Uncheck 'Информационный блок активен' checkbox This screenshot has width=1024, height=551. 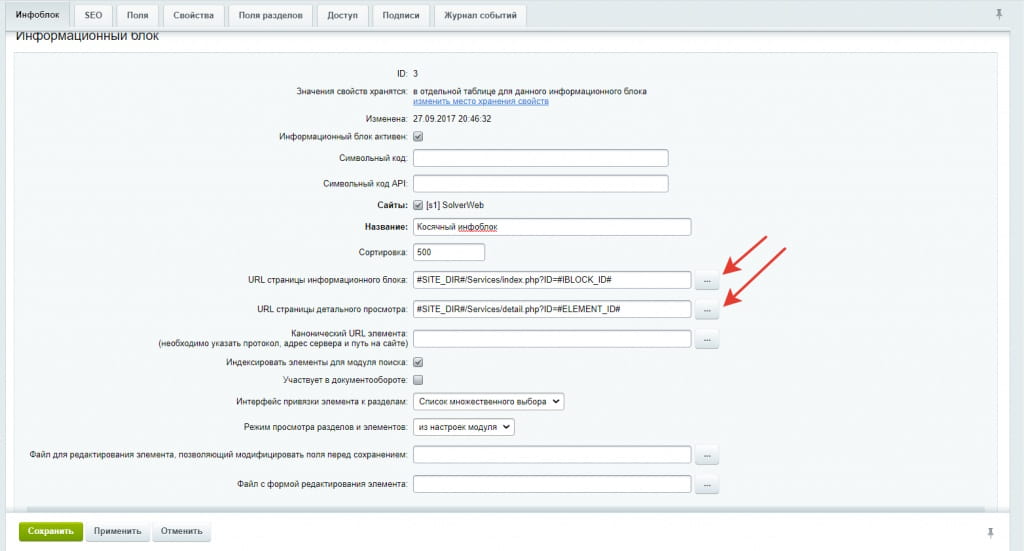pyautogui.click(x=418, y=137)
